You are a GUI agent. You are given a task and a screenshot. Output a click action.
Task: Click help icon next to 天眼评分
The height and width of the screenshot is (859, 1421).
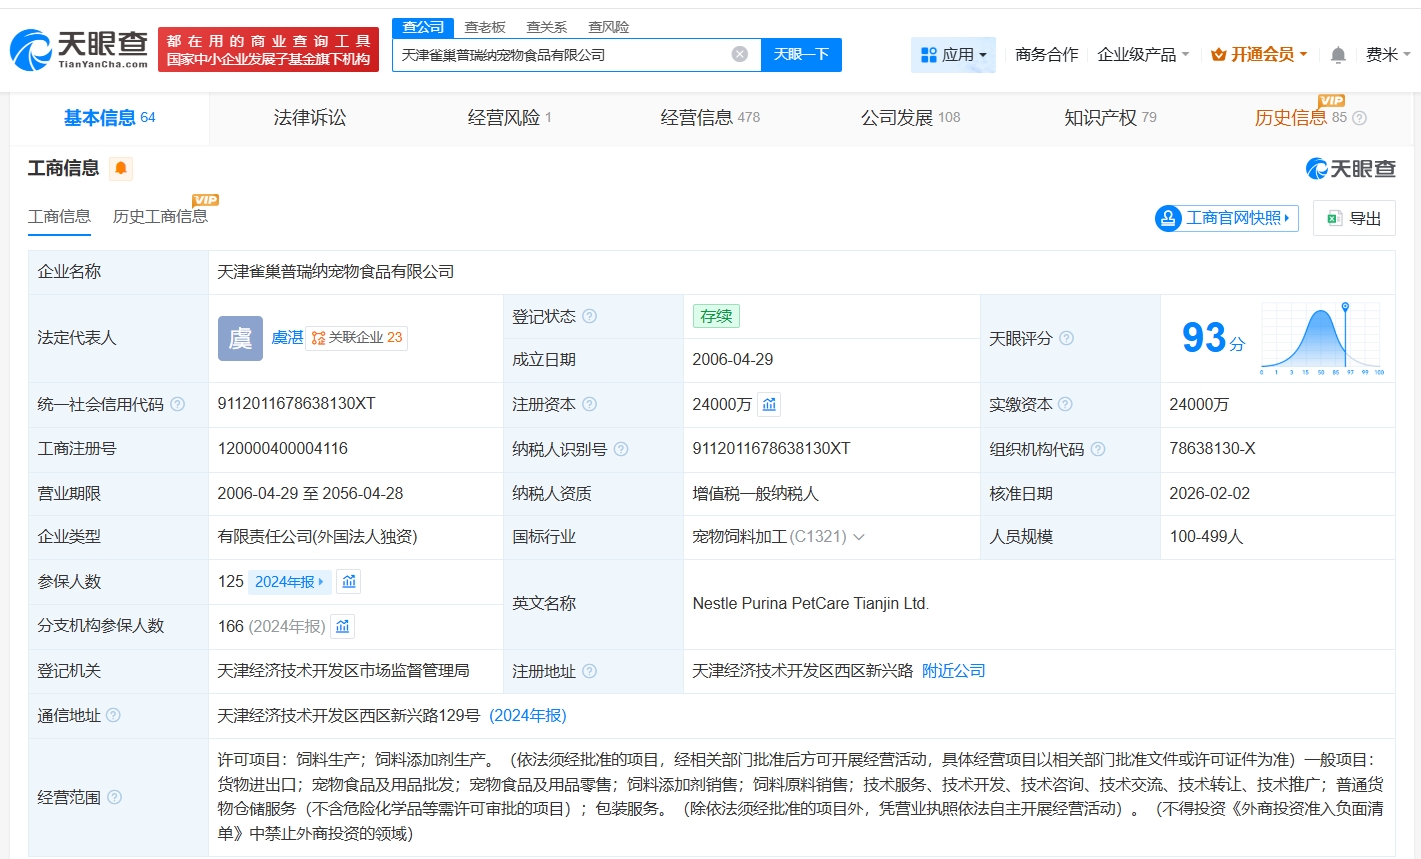(1066, 338)
